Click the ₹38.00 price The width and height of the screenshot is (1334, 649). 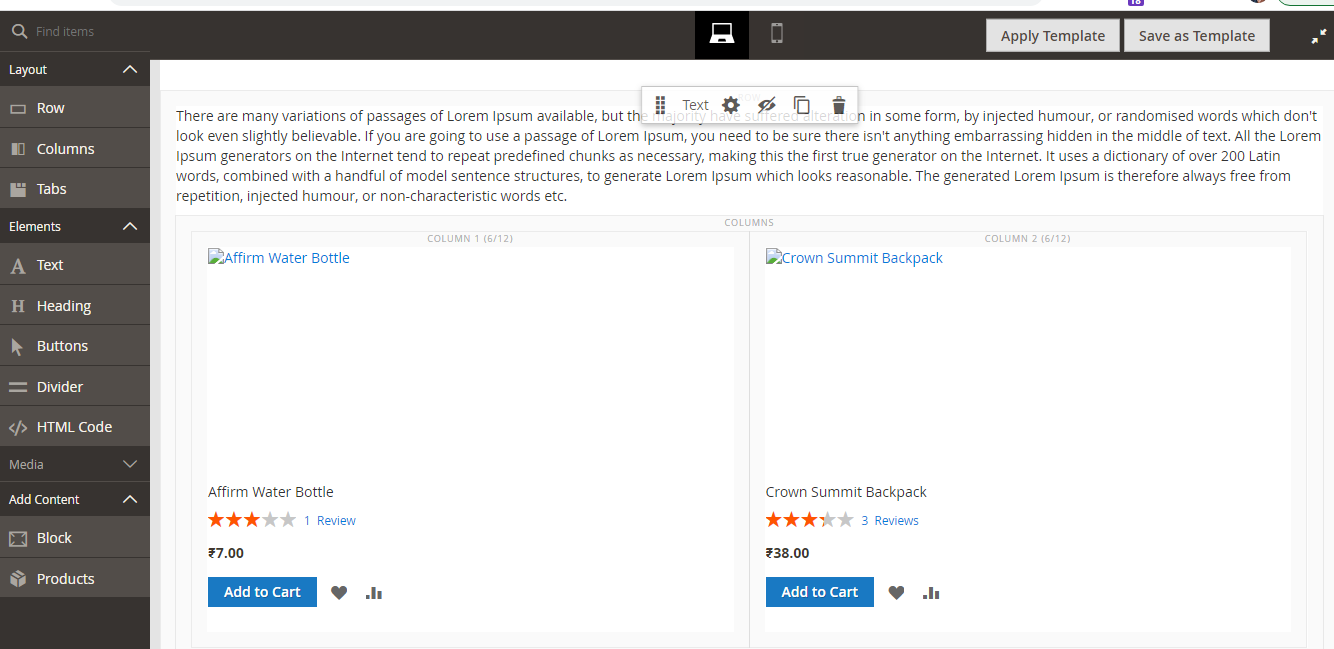tap(788, 553)
